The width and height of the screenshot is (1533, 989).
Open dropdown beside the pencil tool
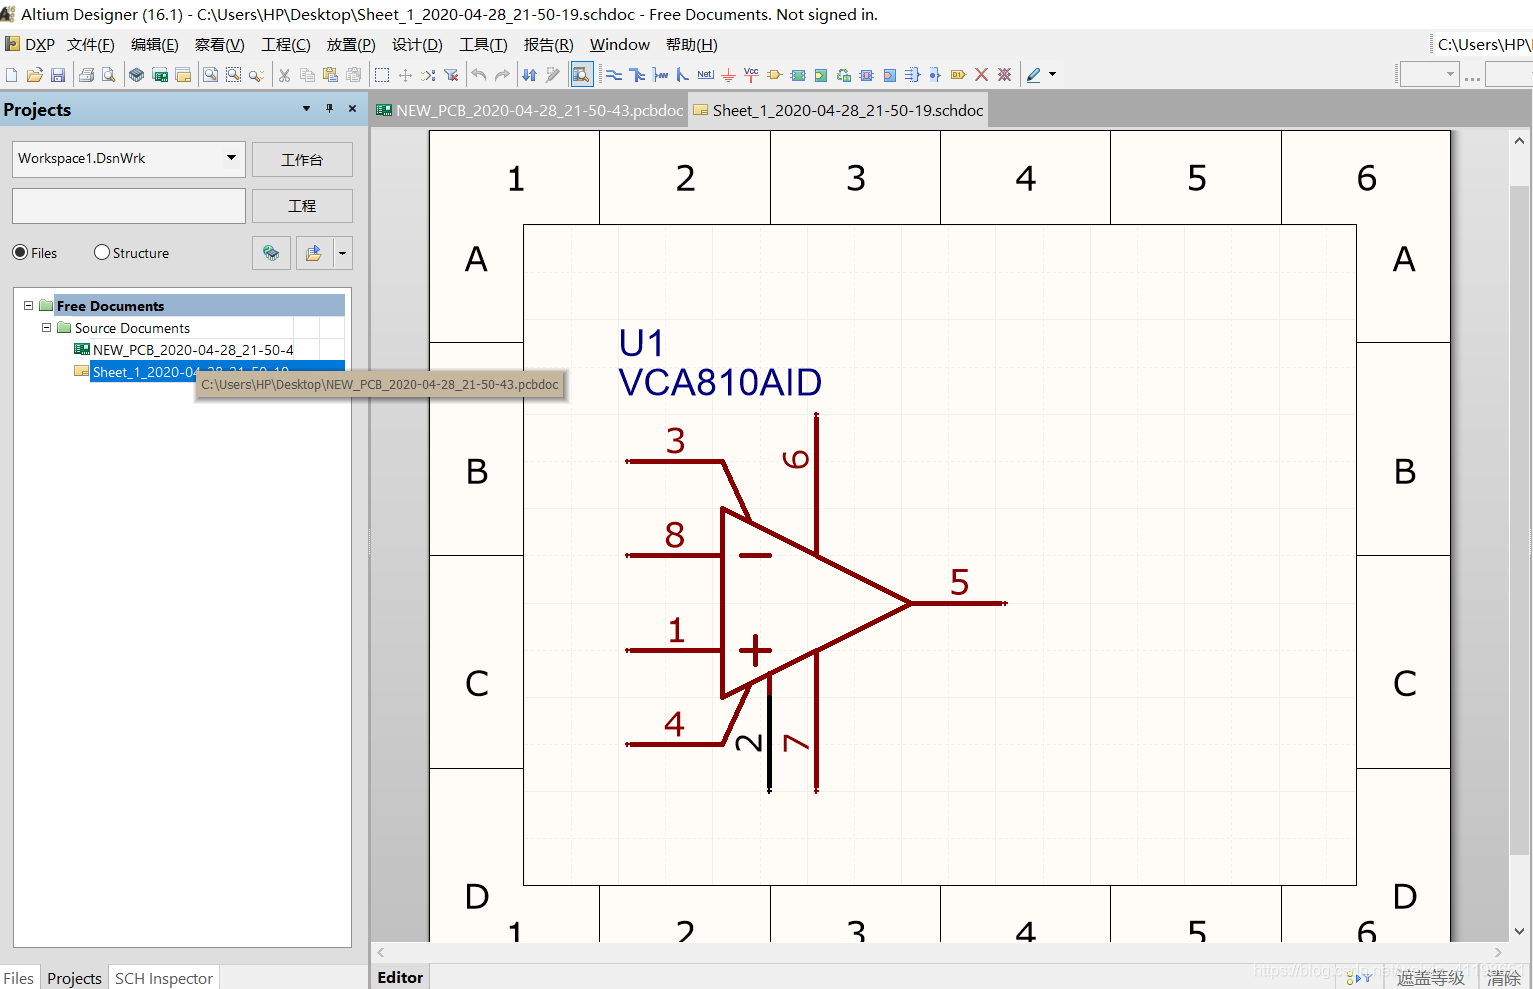coord(1052,75)
